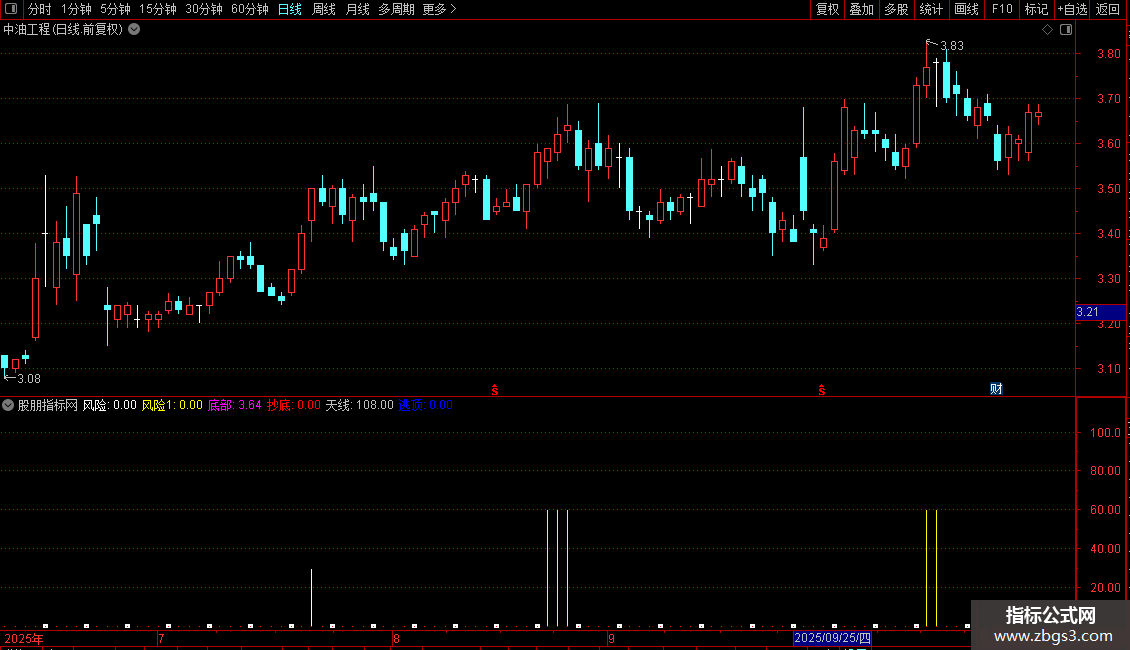
Task: Activate the 画线 drawing tool
Action: click(966, 9)
